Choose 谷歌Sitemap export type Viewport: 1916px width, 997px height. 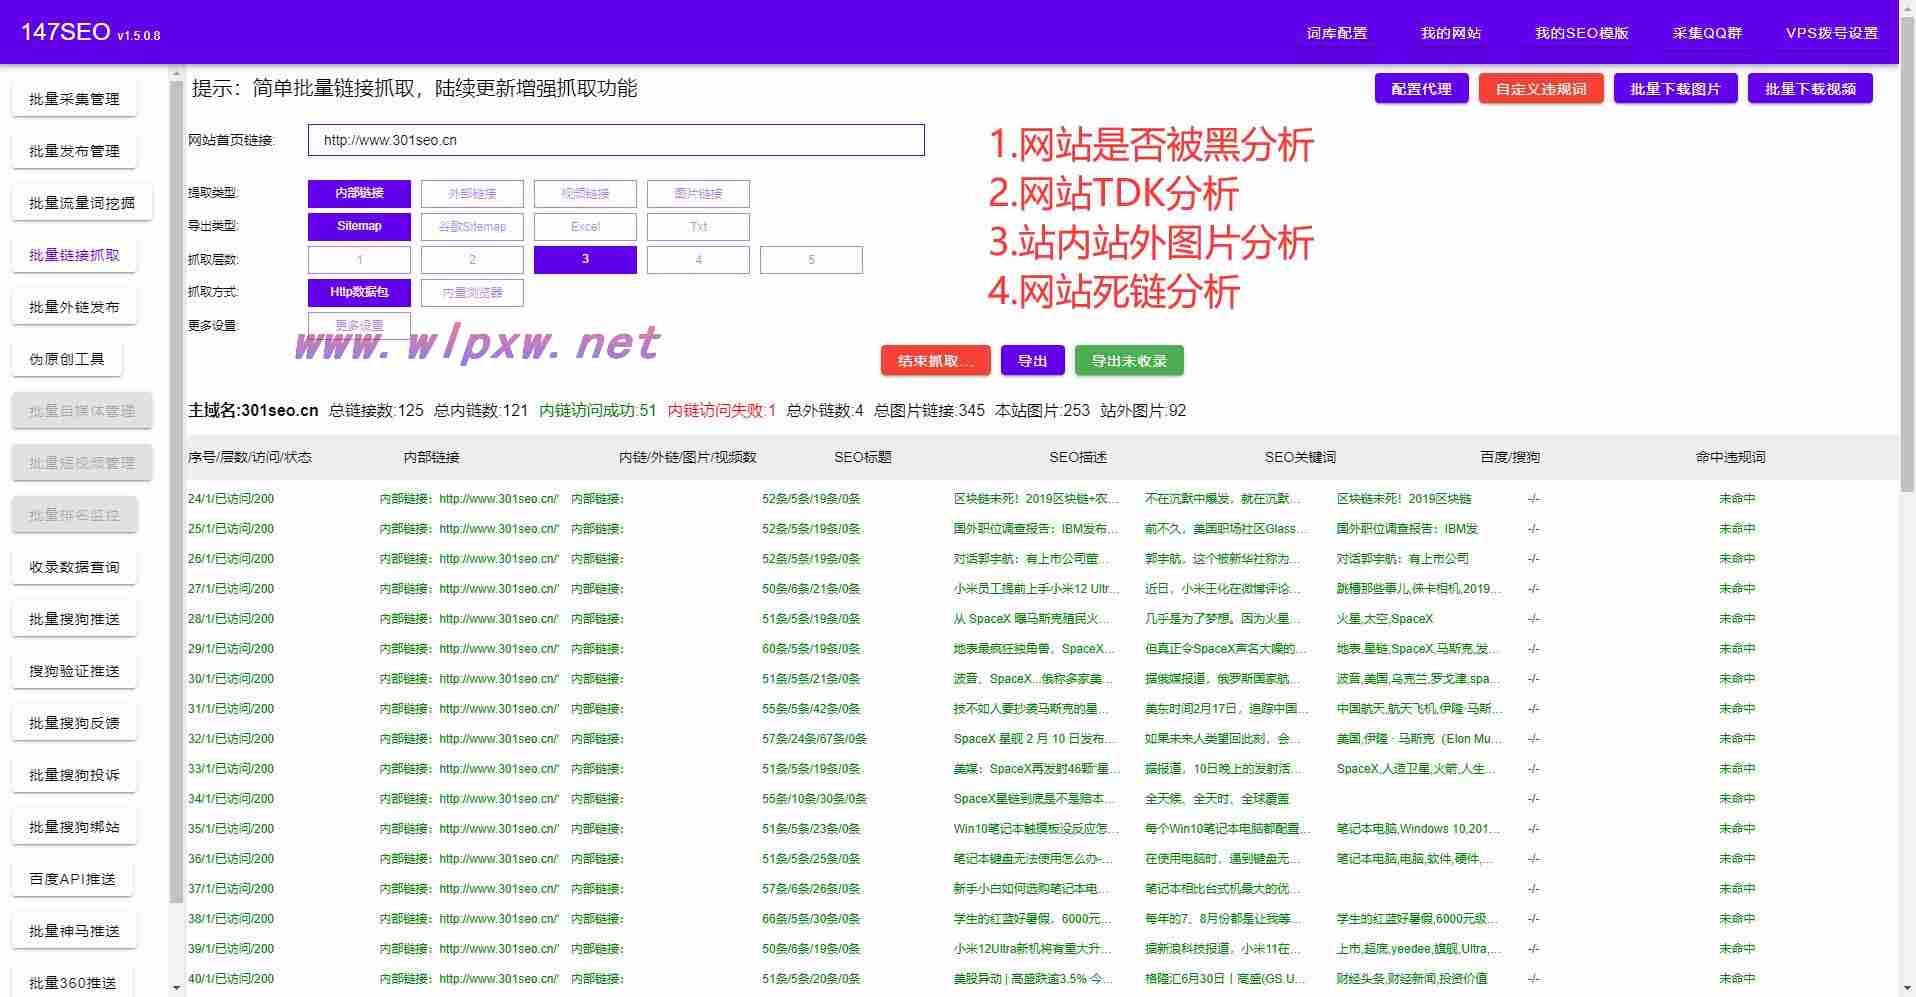coord(472,226)
